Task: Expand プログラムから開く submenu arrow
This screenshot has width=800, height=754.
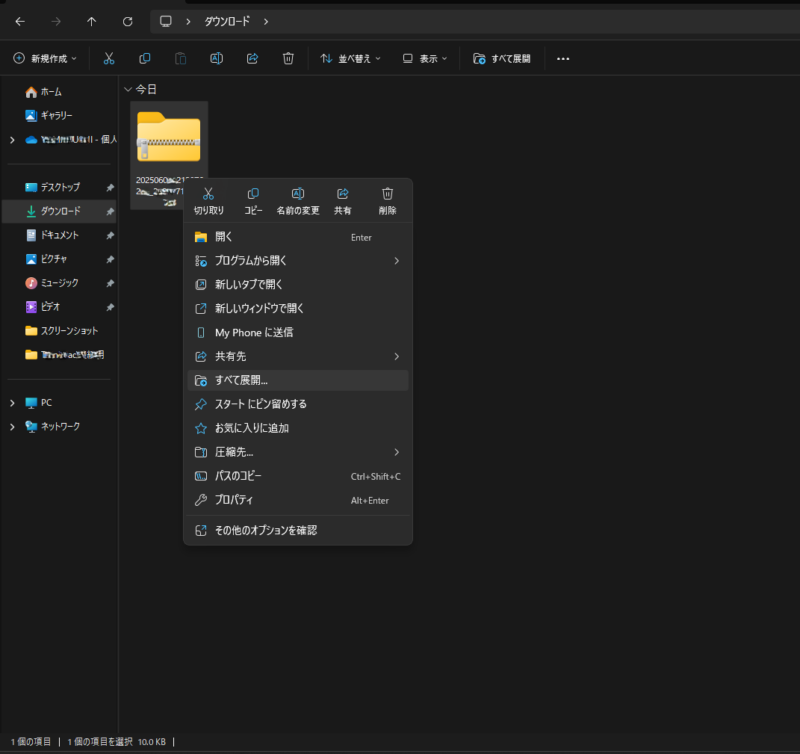Action: click(x=396, y=261)
